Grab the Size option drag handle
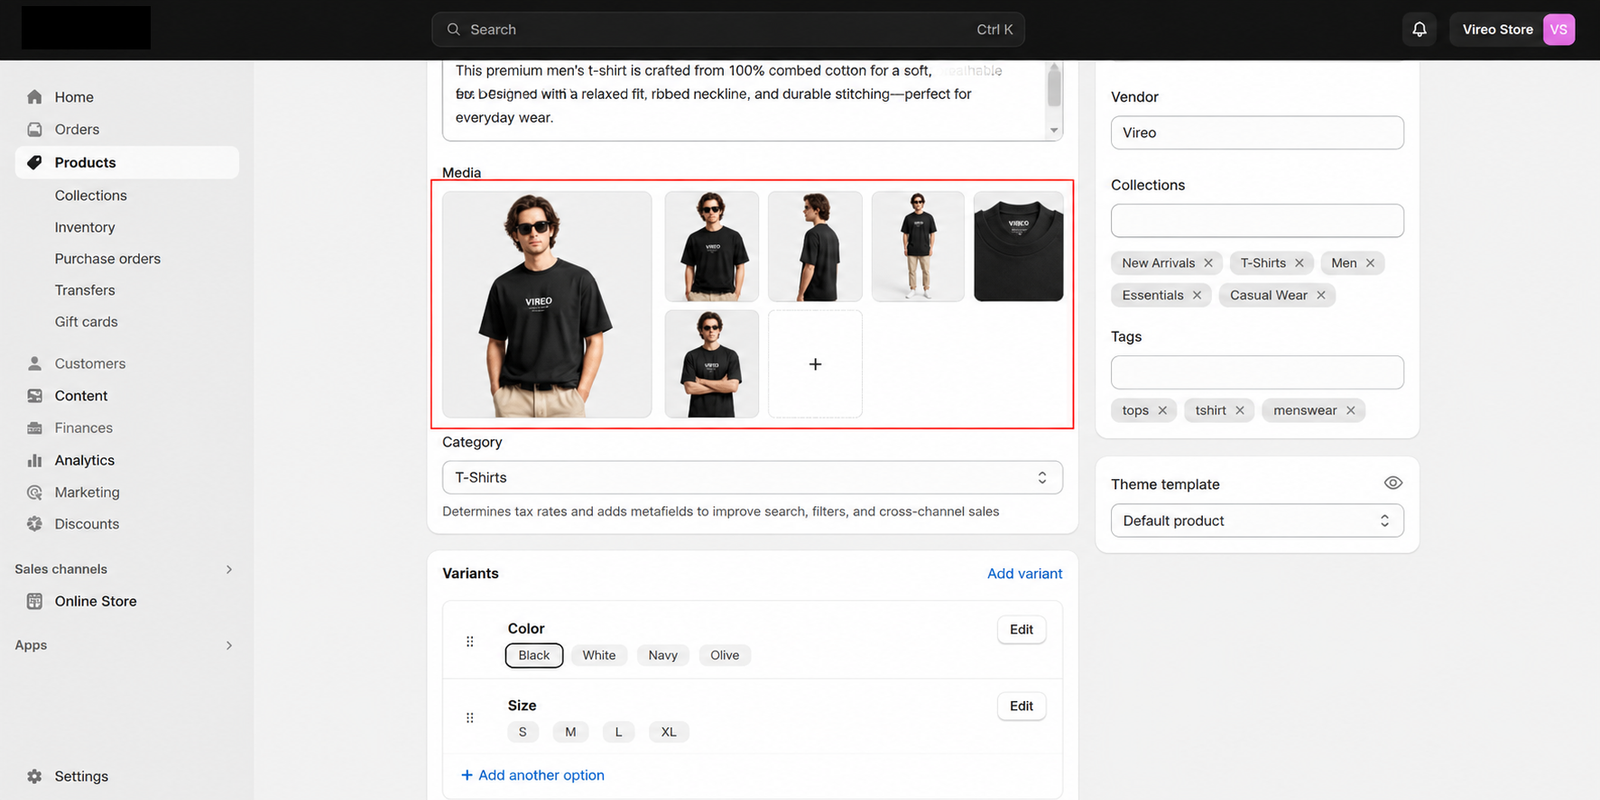 470,718
